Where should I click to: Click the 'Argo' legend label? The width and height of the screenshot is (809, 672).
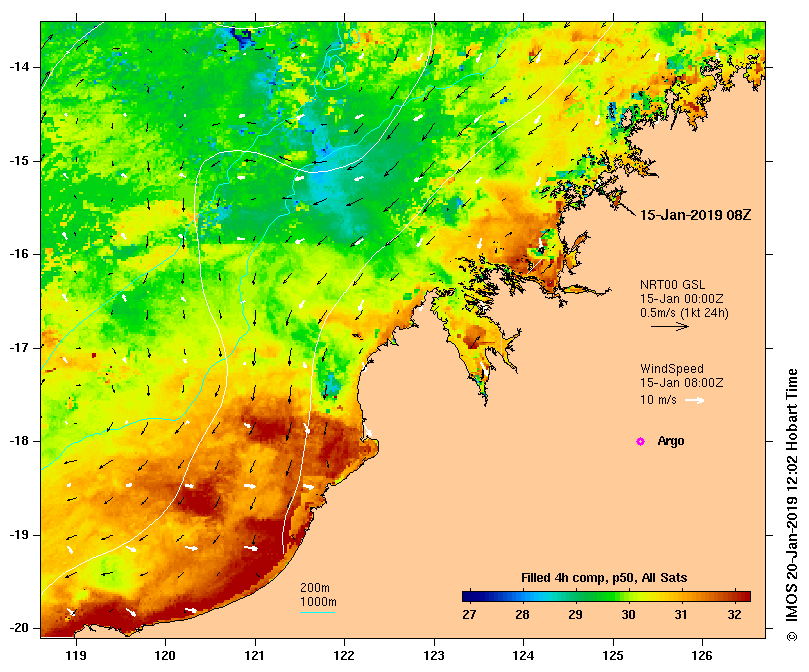coord(671,441)
